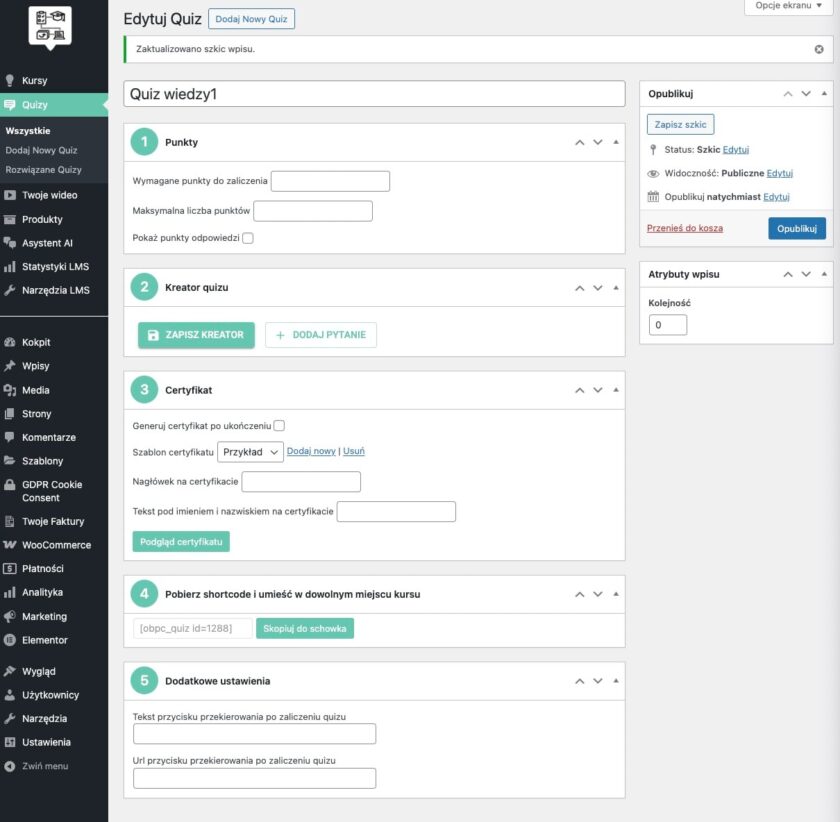
Task: Collapse the Punkty panel
Action: pyautogui.click(x=616, y=142)
